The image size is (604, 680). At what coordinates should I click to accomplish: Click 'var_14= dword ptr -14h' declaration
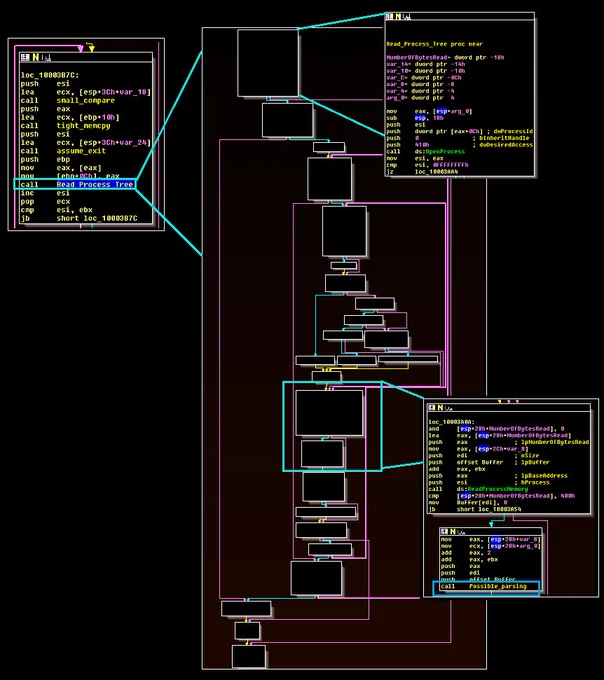point(425,64)
